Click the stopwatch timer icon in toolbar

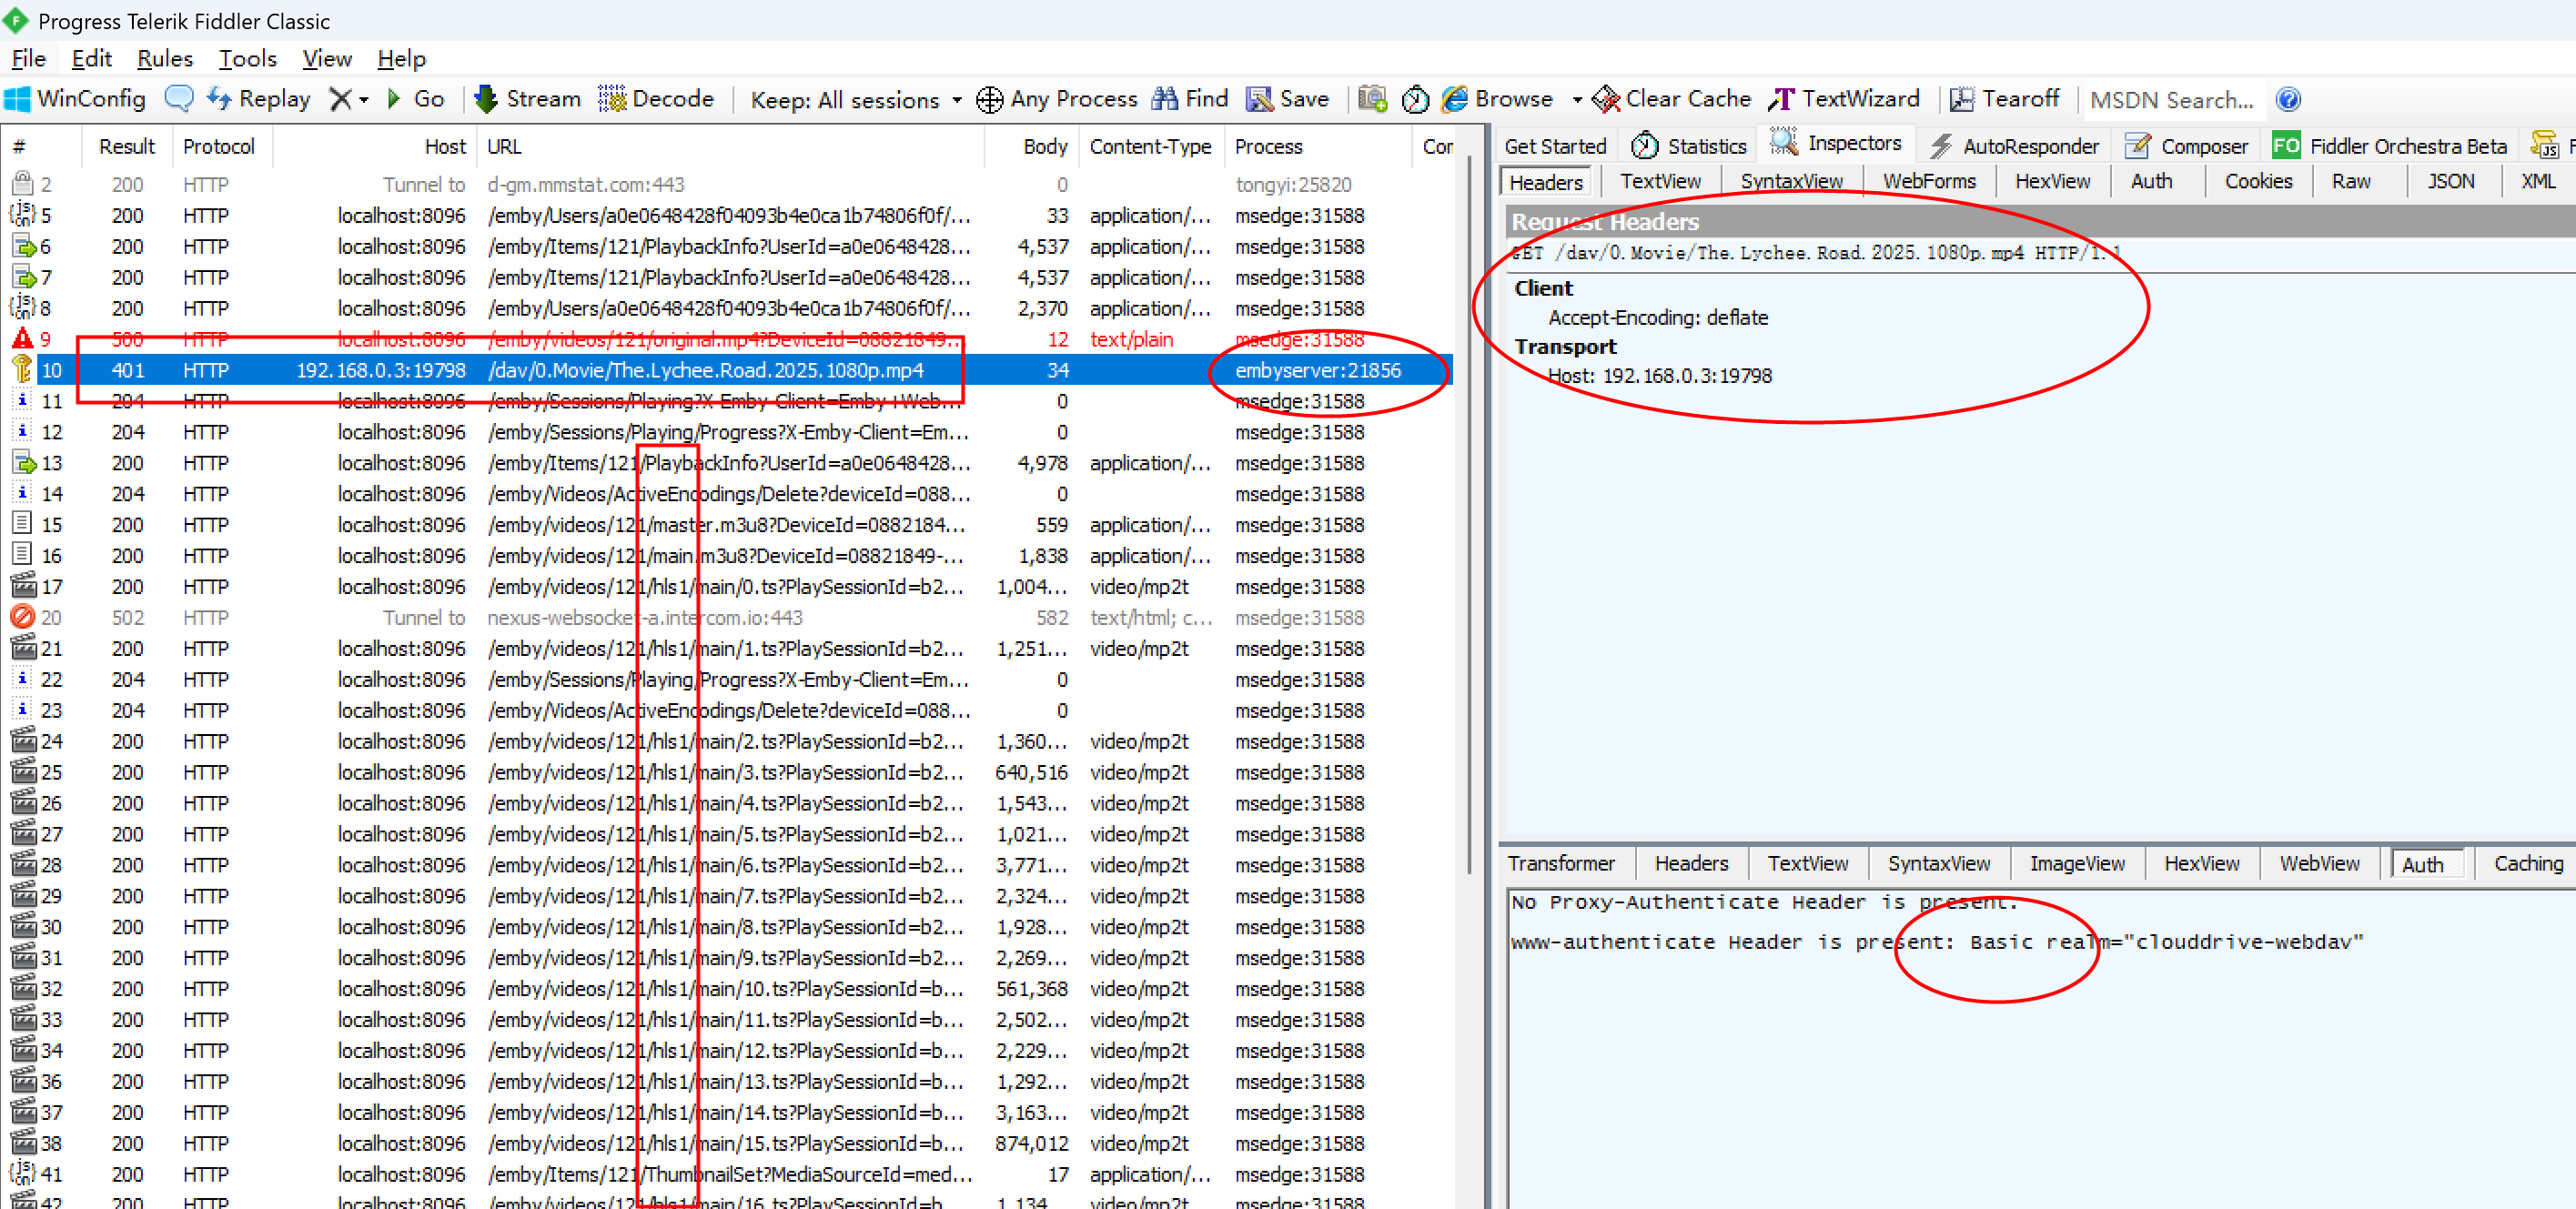point(1415,99)
